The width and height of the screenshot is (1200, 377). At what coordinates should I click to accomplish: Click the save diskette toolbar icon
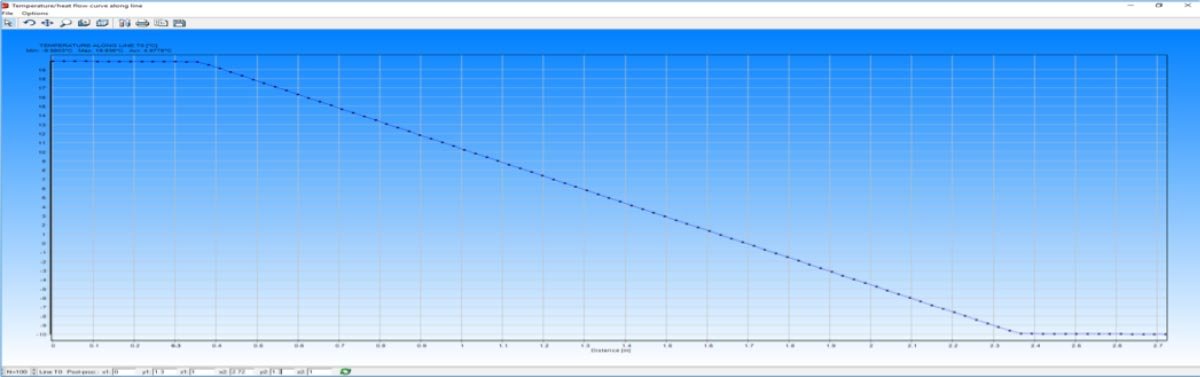coord(179,23)
